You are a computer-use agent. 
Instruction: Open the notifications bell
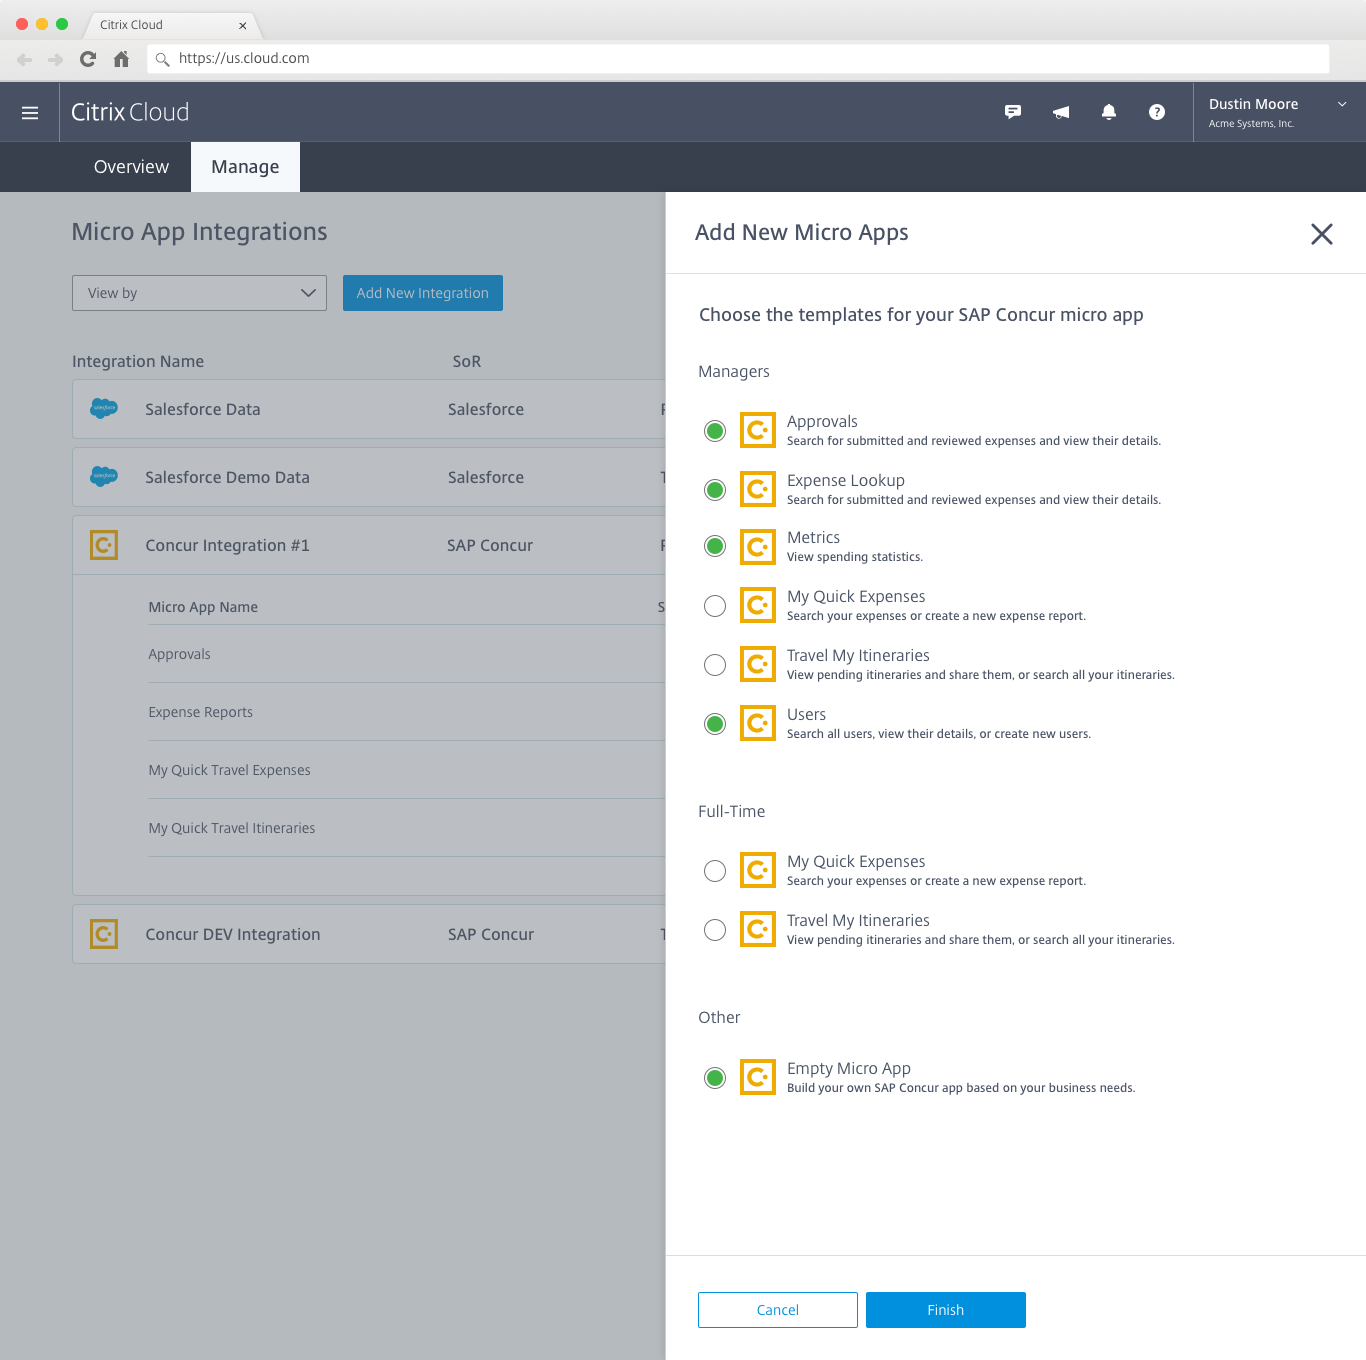[x=1109, y=112]
